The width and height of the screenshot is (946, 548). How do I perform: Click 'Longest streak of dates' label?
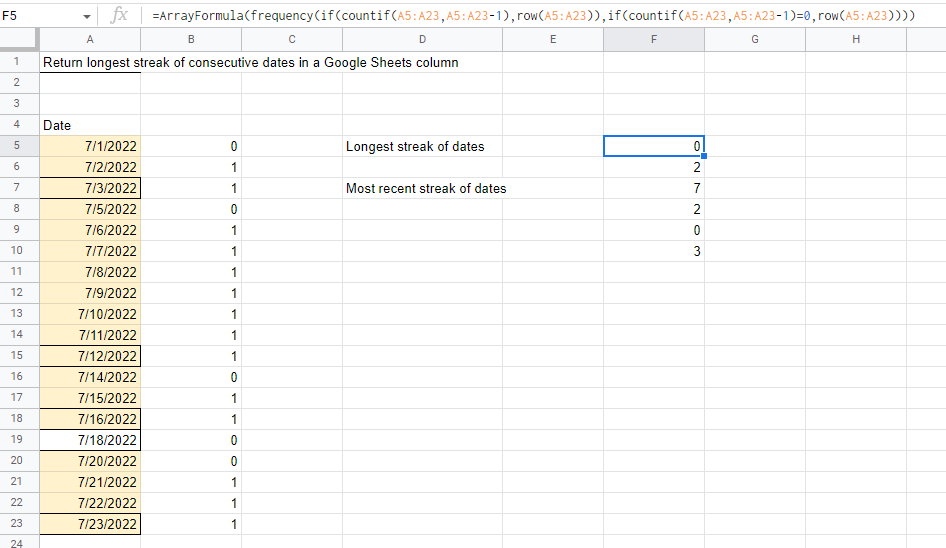coord(415,147)
